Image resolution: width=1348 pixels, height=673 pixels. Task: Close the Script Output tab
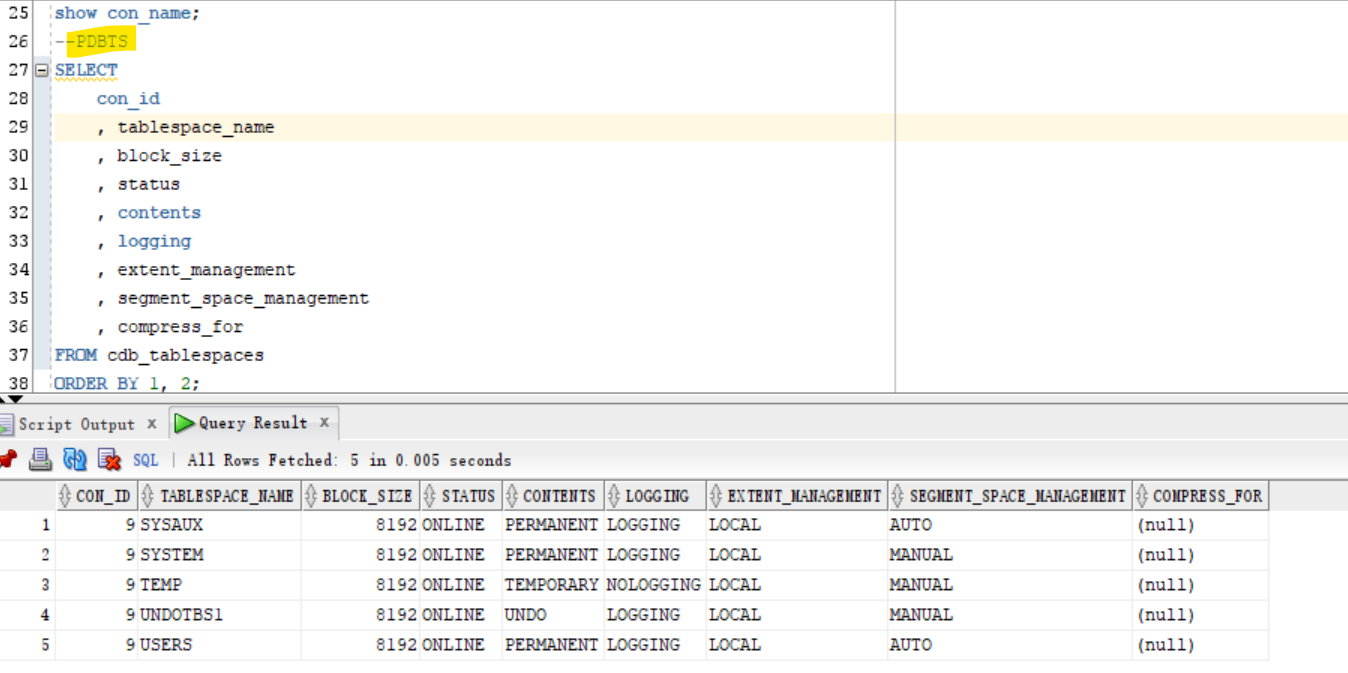152,423
